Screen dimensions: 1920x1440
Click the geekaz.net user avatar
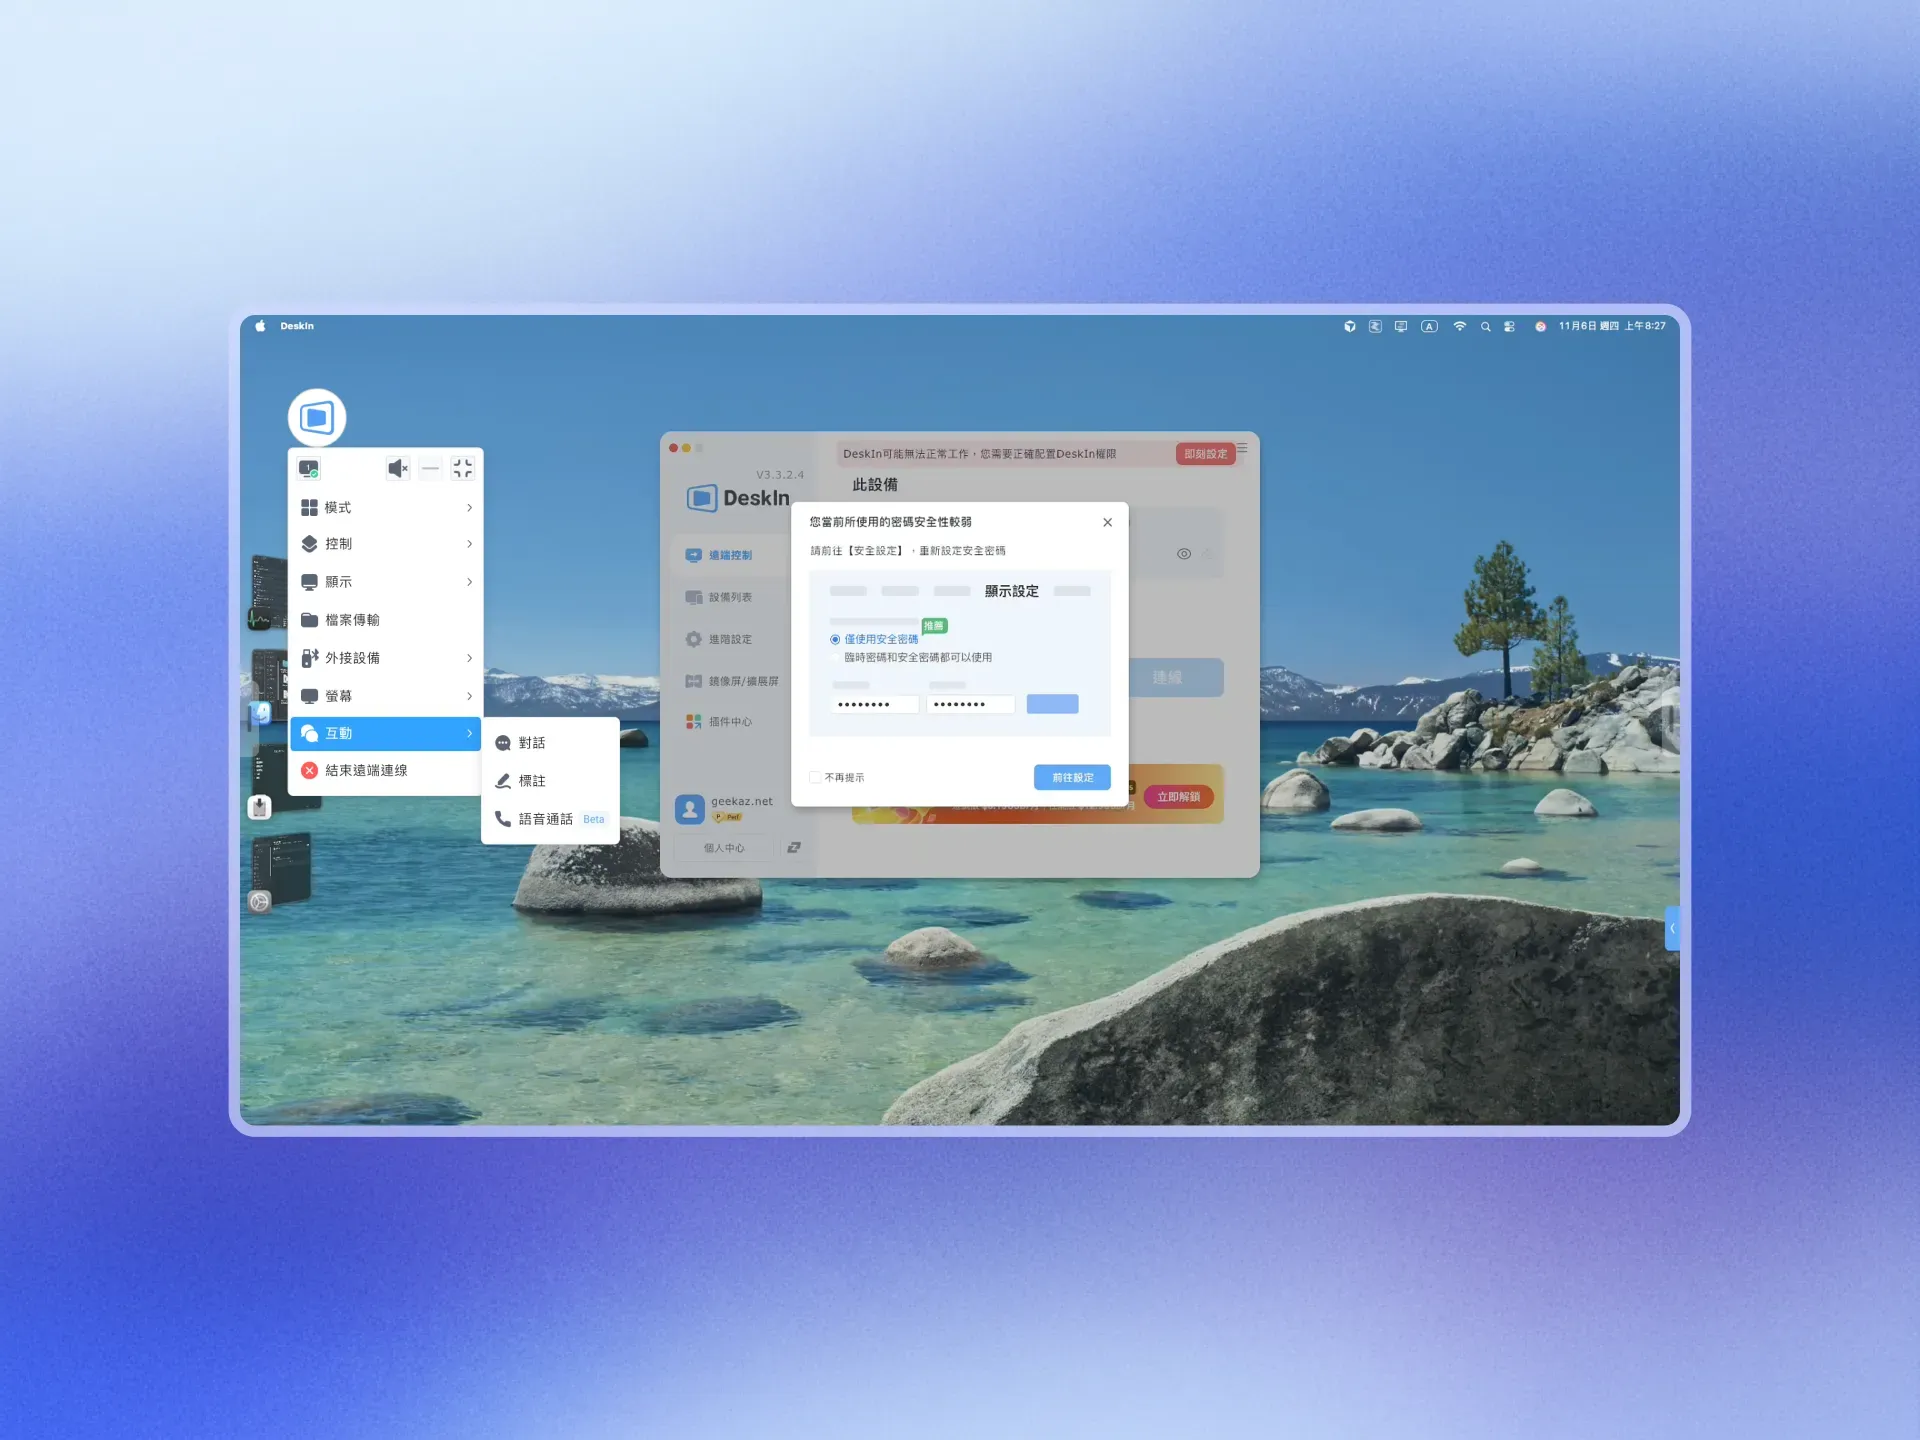click(x=690, y=809)
